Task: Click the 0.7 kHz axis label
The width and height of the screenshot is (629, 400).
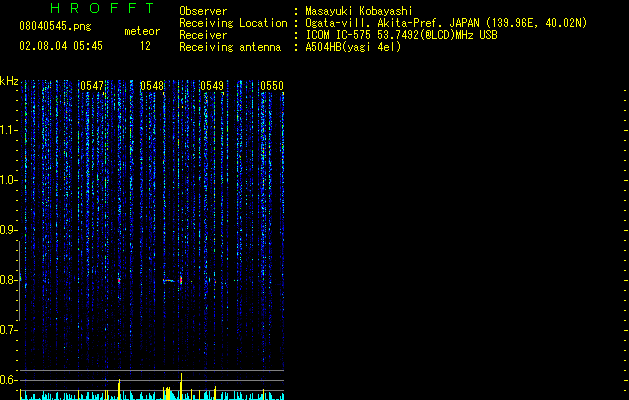Action: [x=8, y=330]
